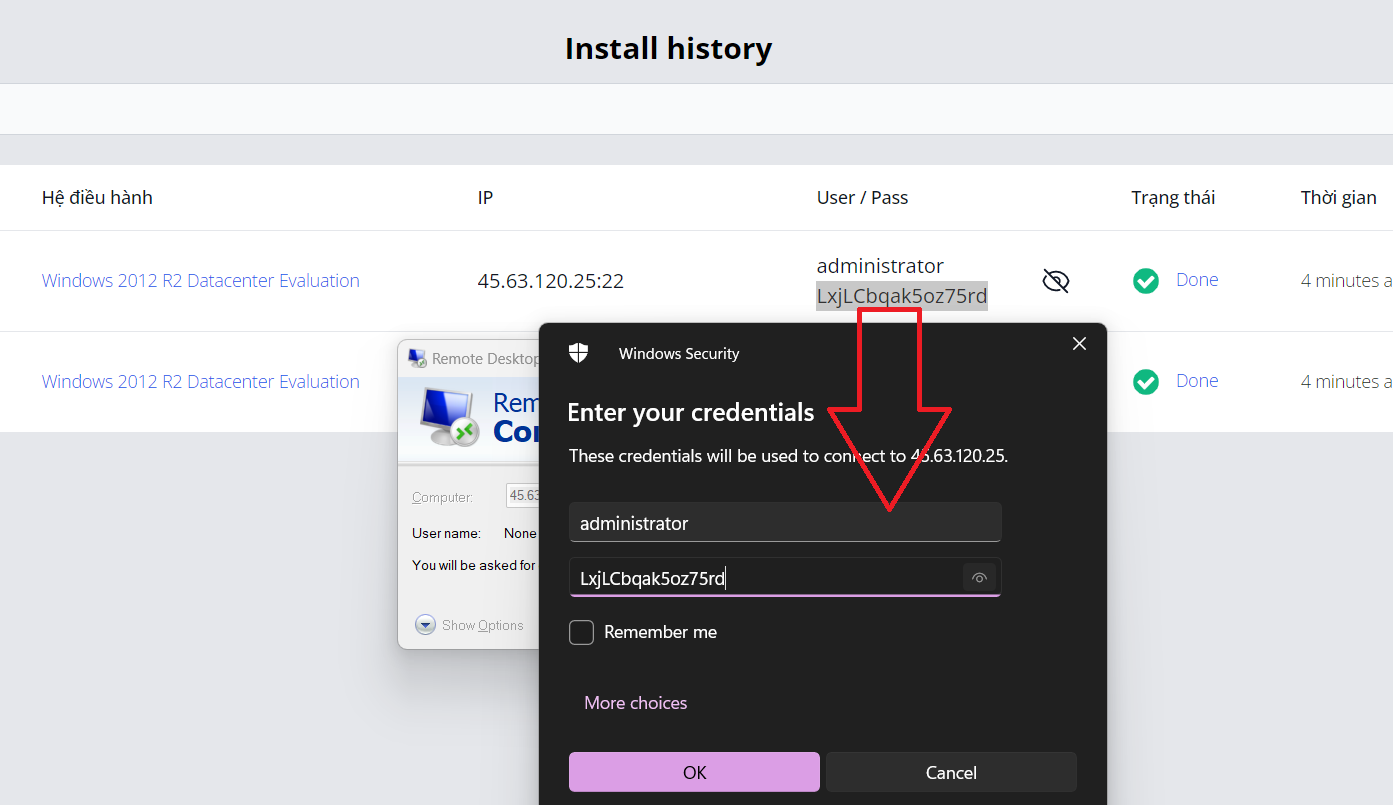1393x805 pixels.
Task: Check the Remember me checkbox
Action: click(x=581, y=632)
